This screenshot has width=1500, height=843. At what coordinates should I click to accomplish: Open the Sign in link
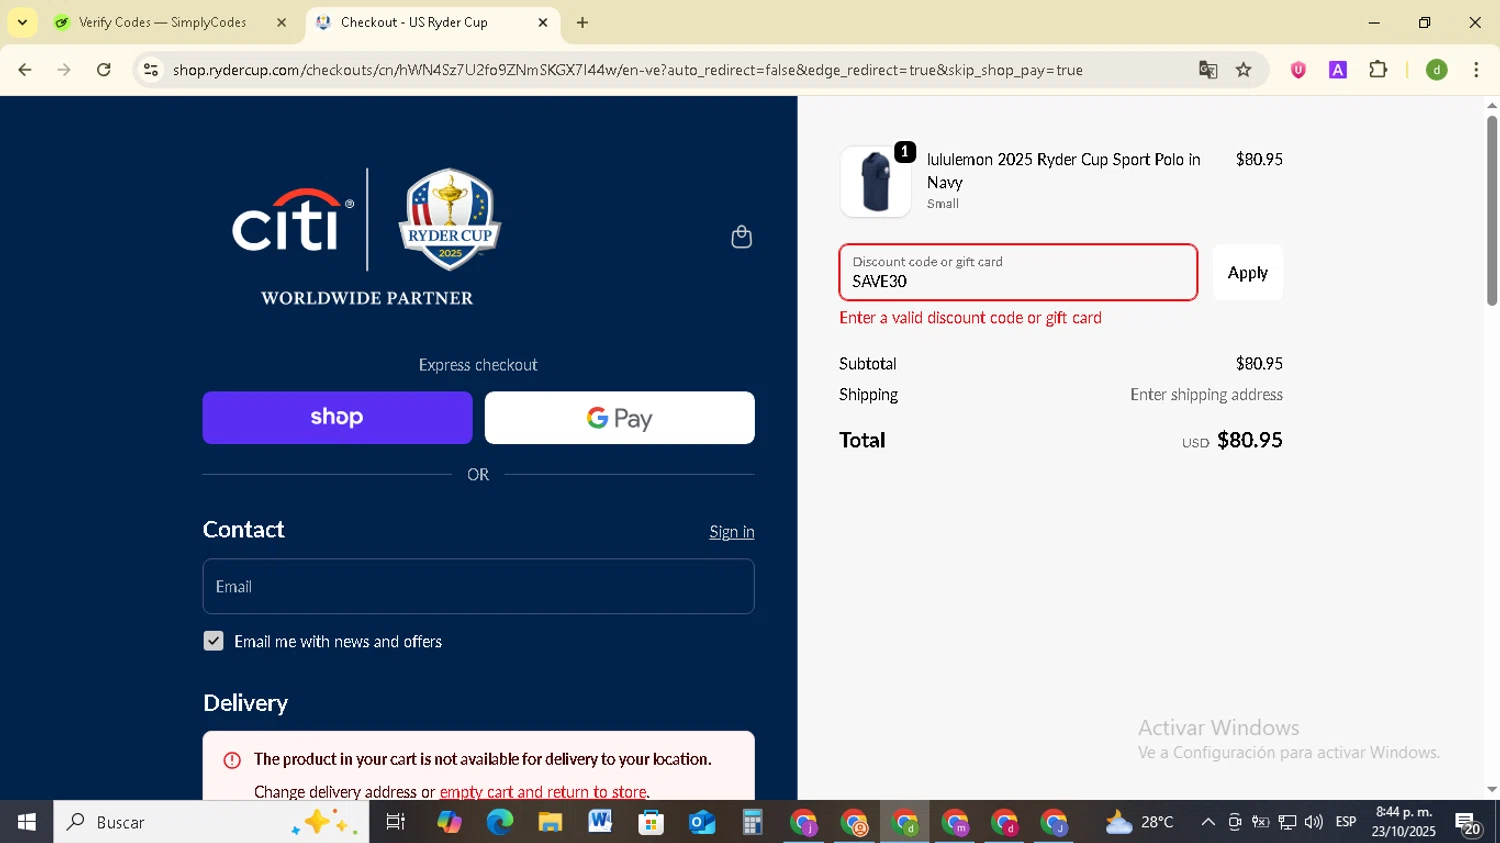(731, 532)
